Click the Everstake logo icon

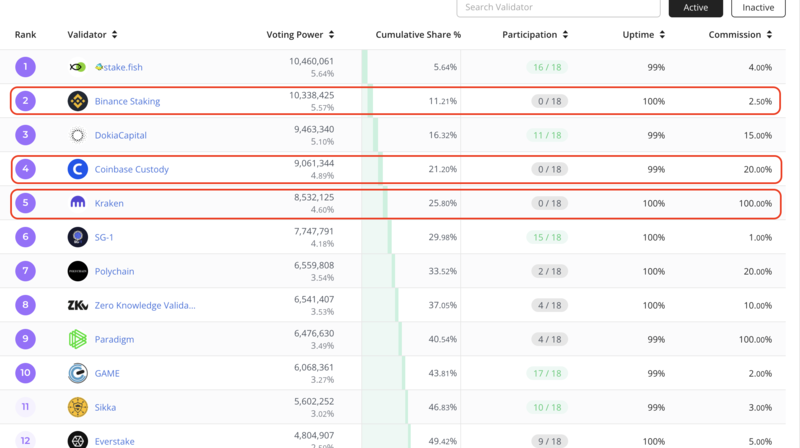tap(78, 440)
